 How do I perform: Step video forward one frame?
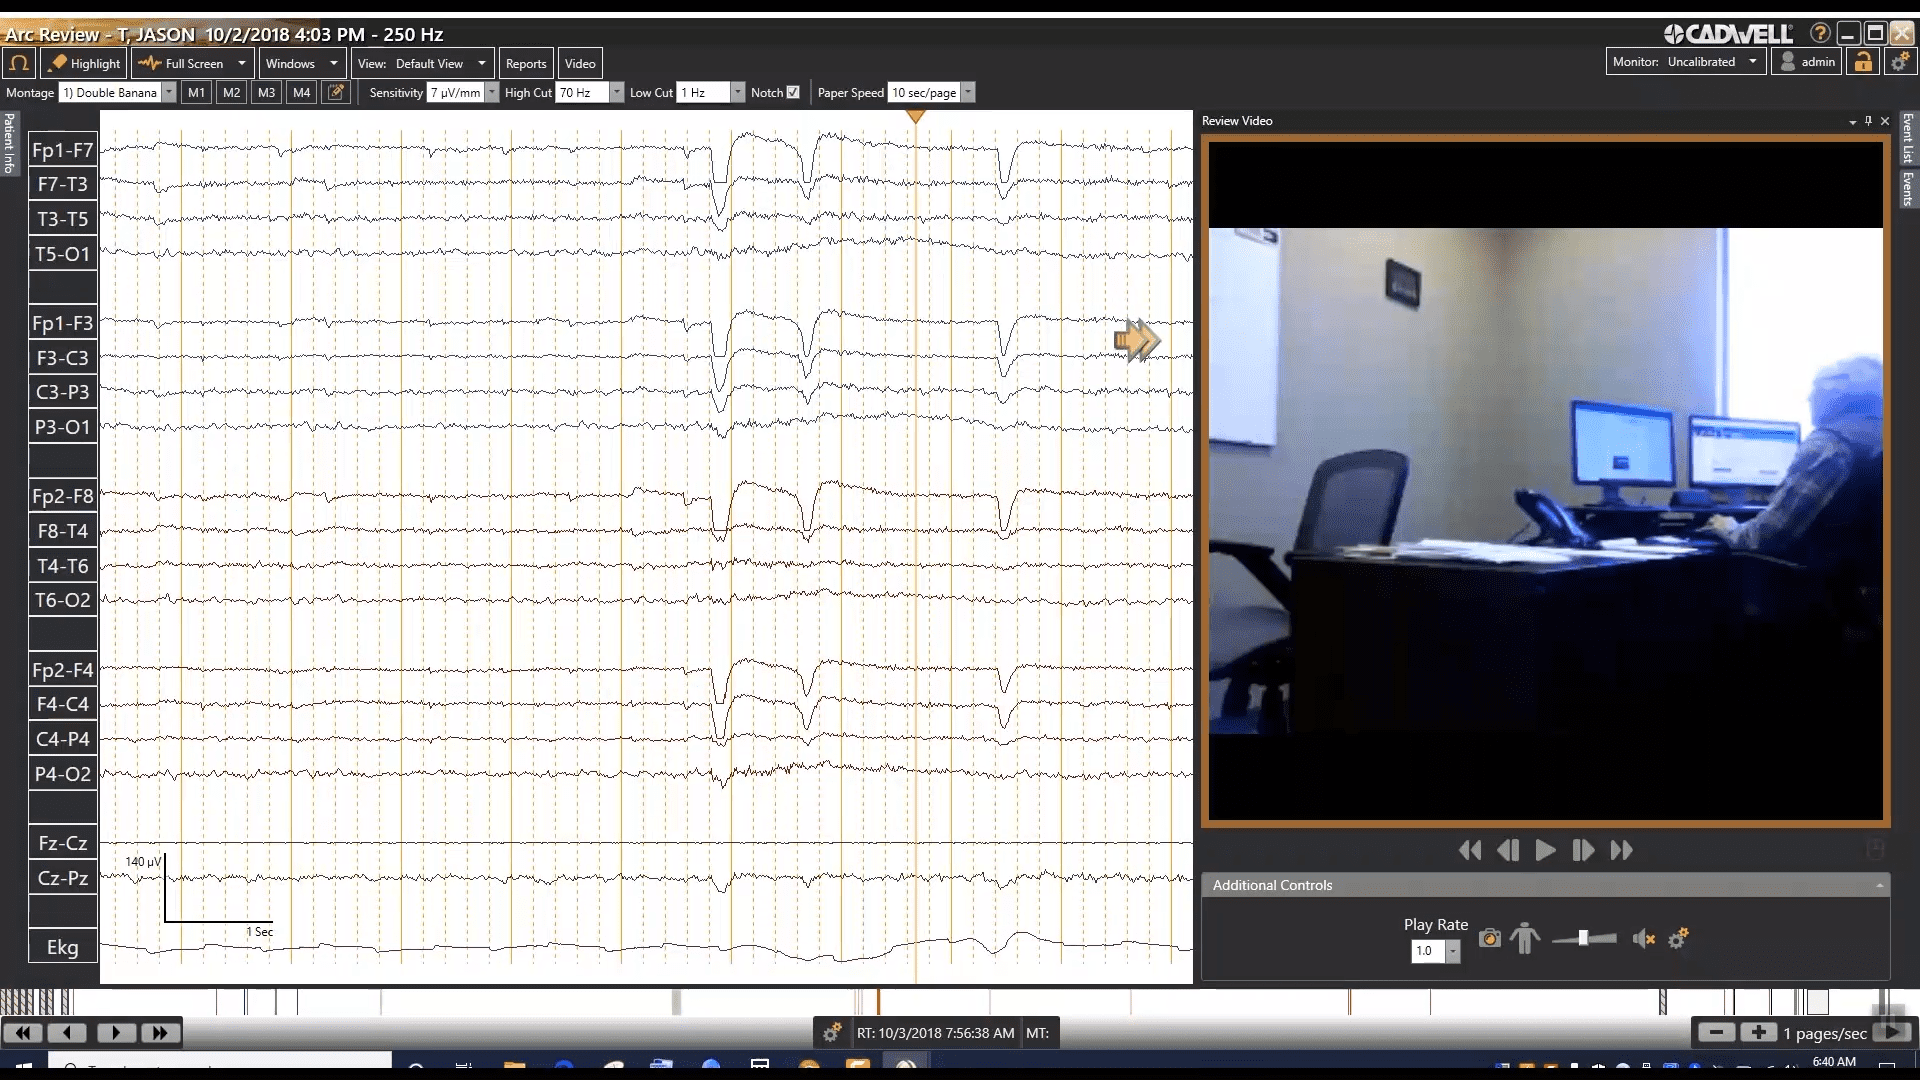pyautogui.click(x=1582, y=850)
